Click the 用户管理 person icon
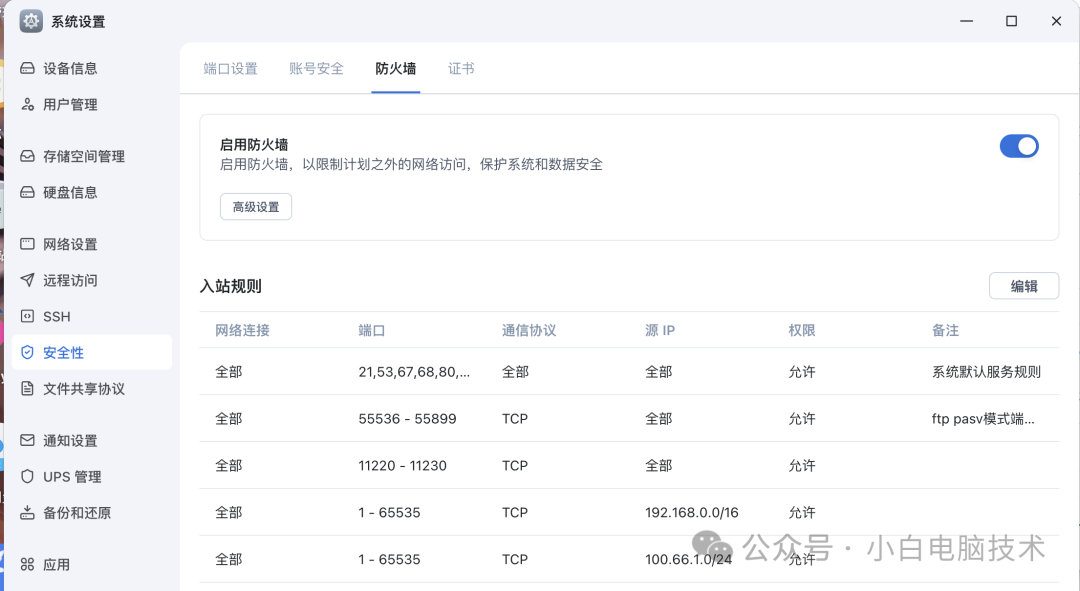The height and width of the screenshot is (591, 1080). point(28,104)
